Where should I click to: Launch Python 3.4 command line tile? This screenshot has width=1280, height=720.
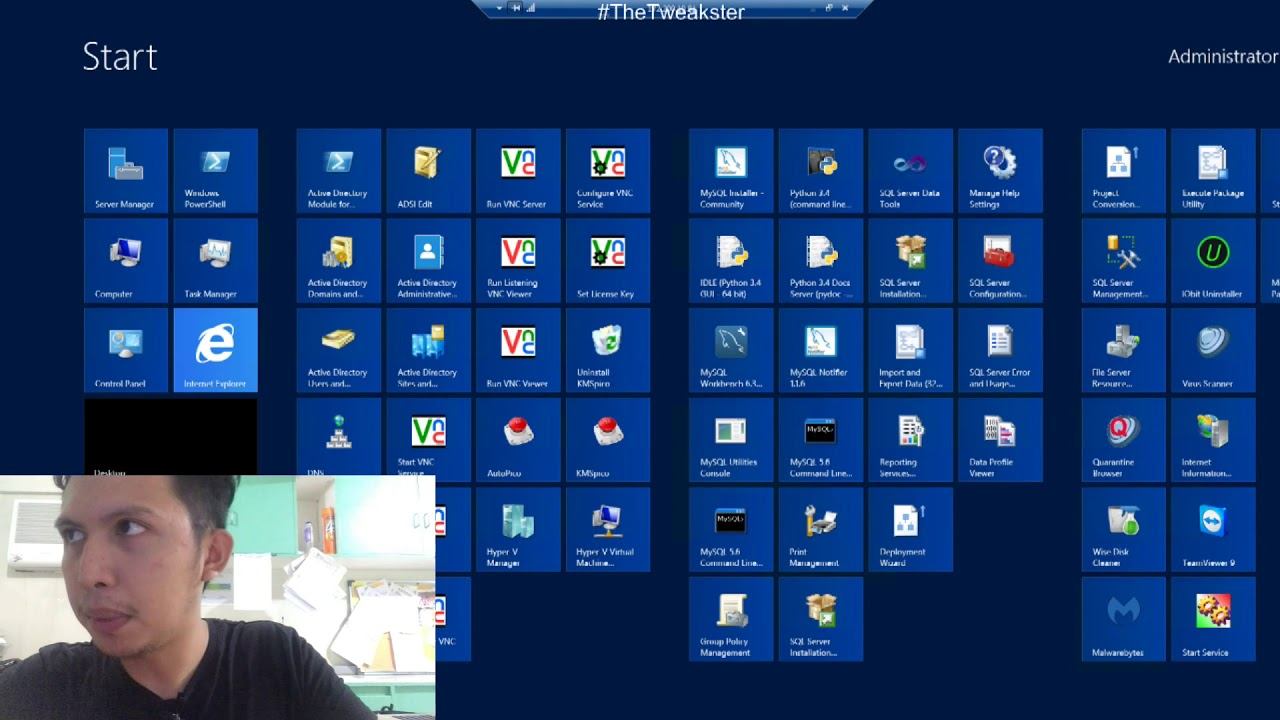pos(821,171)
